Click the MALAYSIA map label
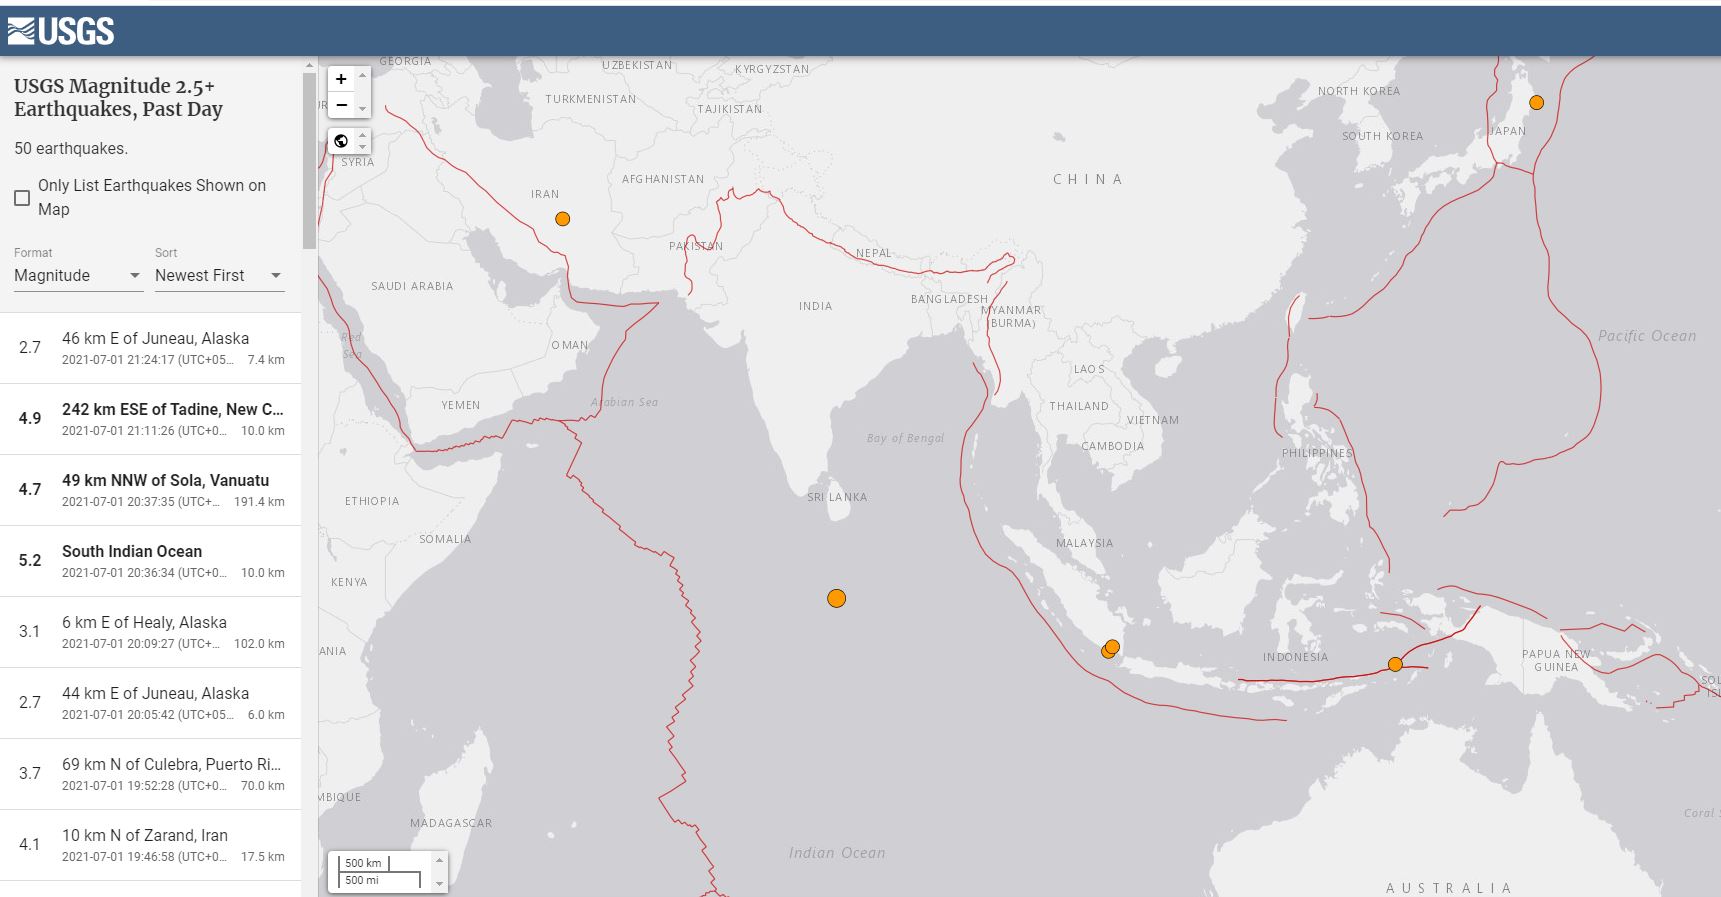 click(x=1084, y=543)
